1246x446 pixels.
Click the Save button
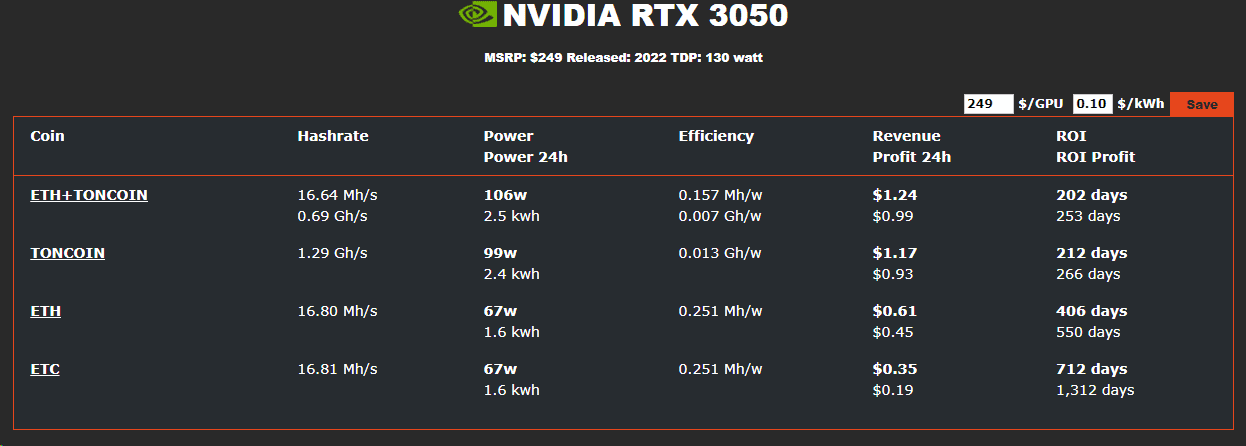coord(1202,104)
